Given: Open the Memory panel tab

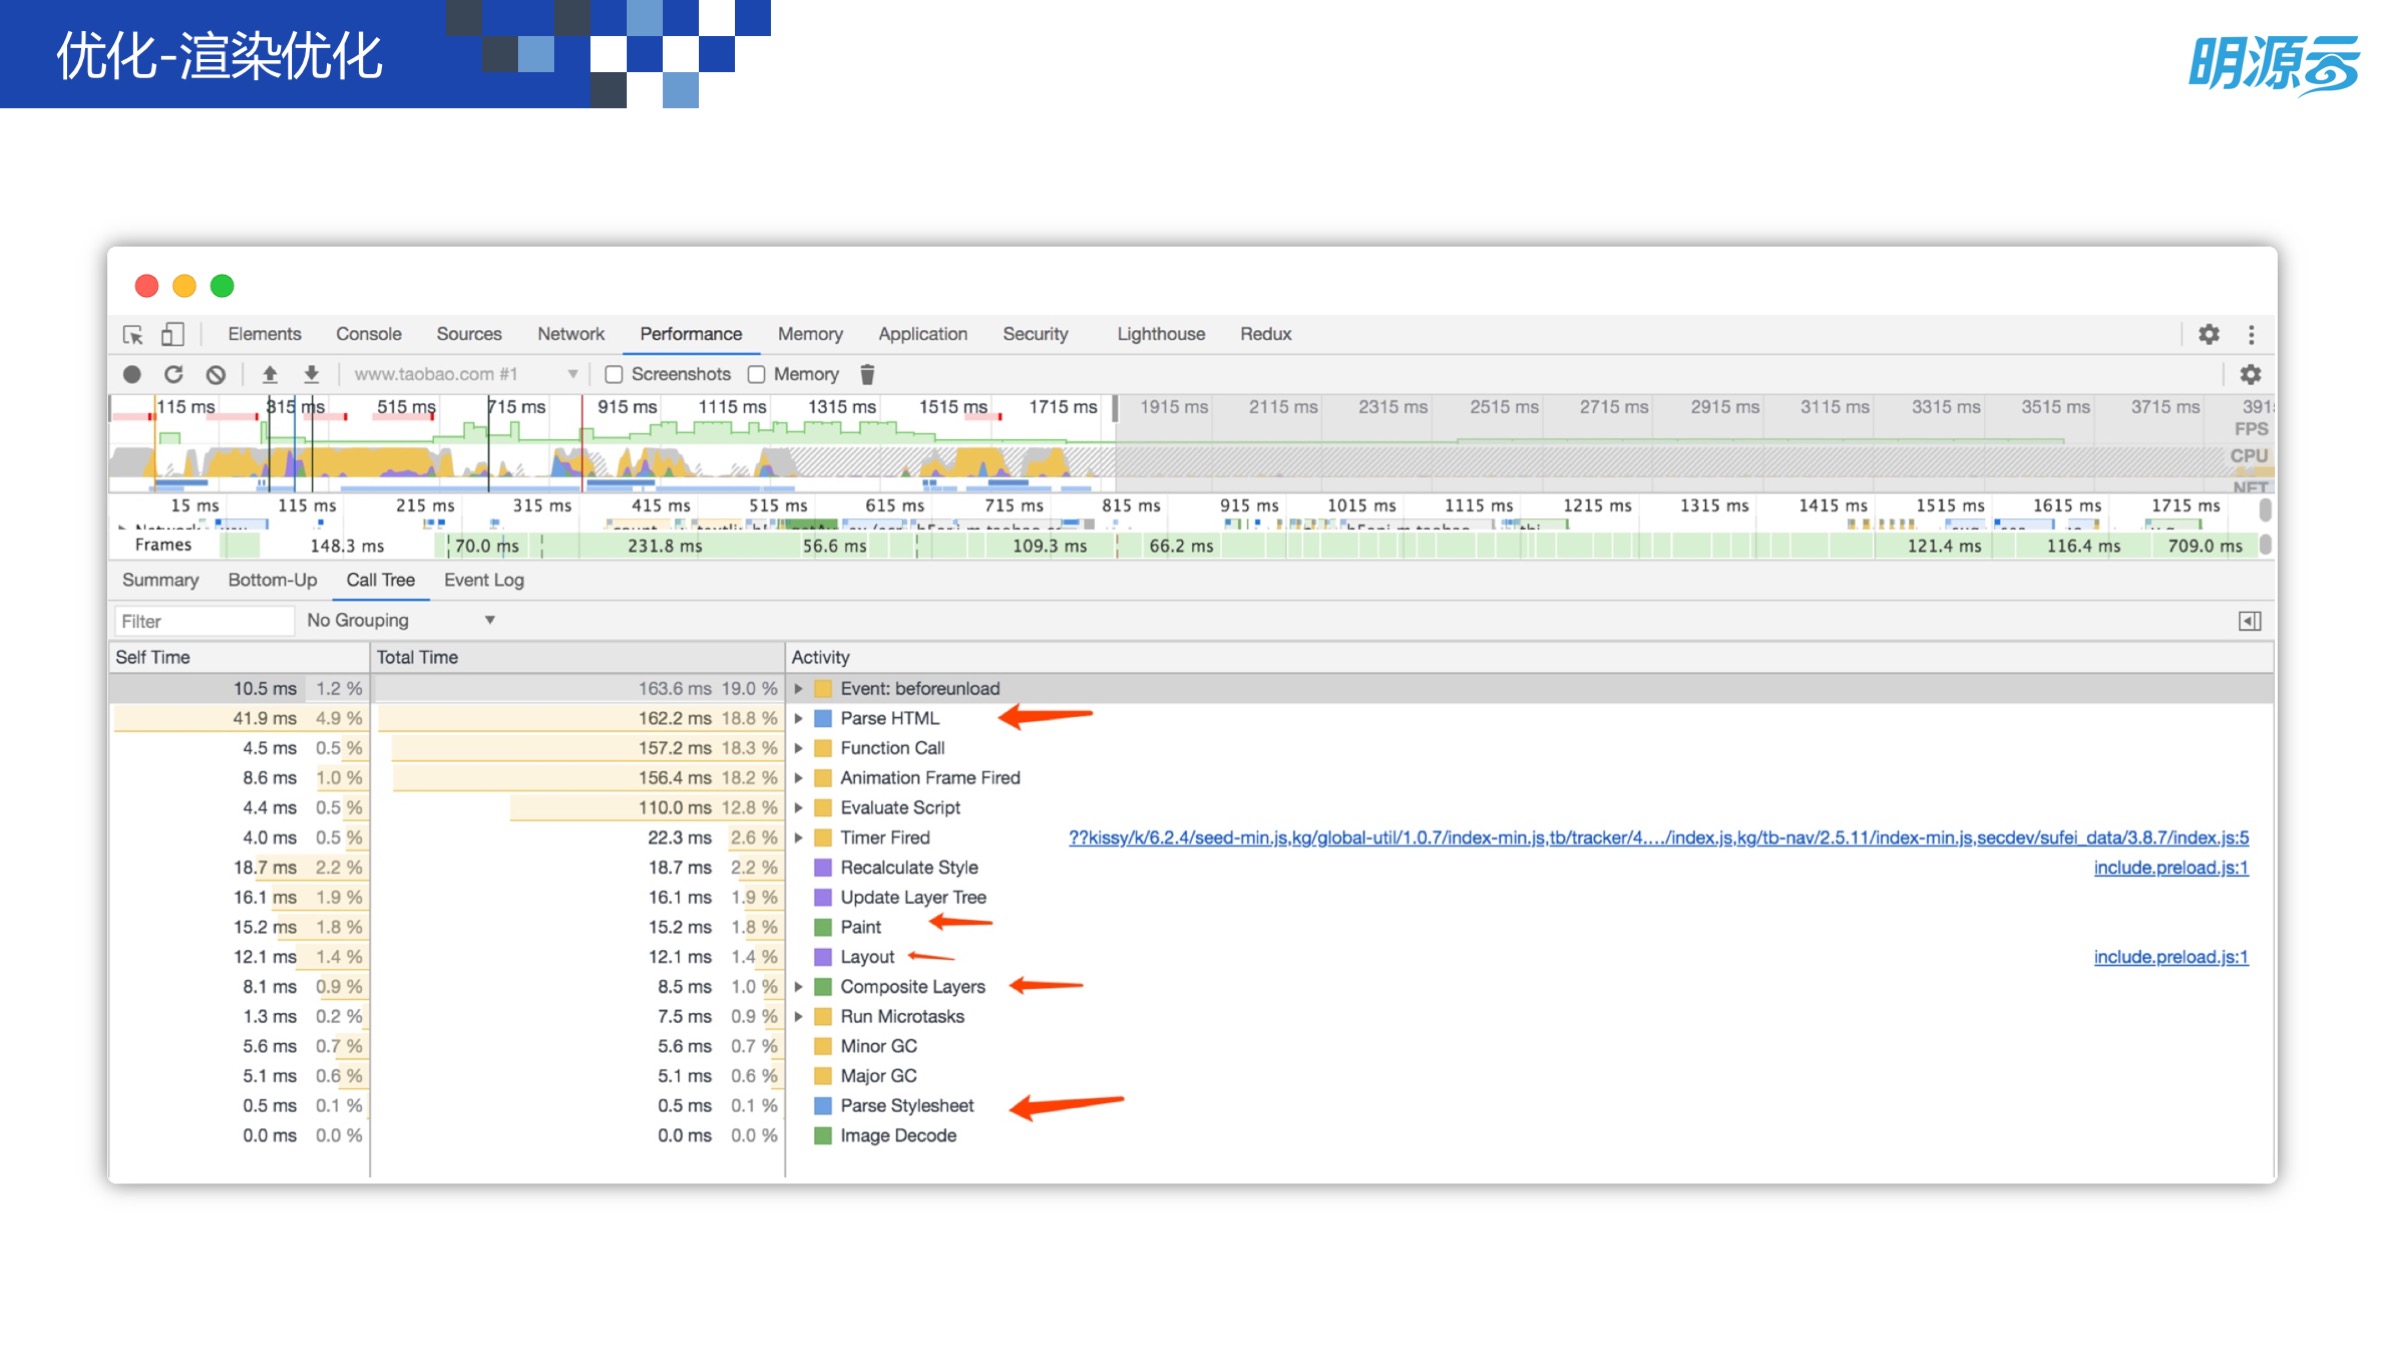Looking at the screenshot, I should coord(810,334).
